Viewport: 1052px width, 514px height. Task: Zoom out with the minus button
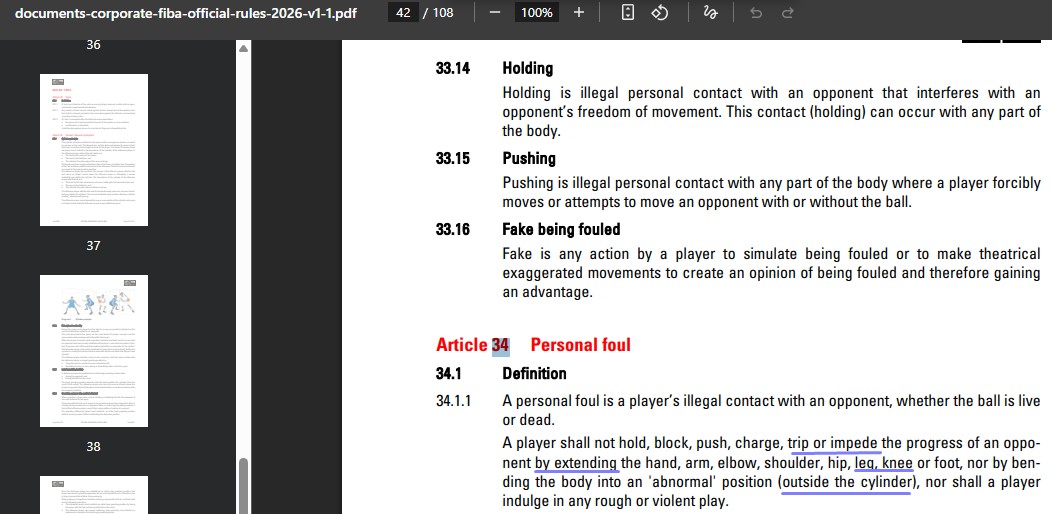click(x=495, y=13)
